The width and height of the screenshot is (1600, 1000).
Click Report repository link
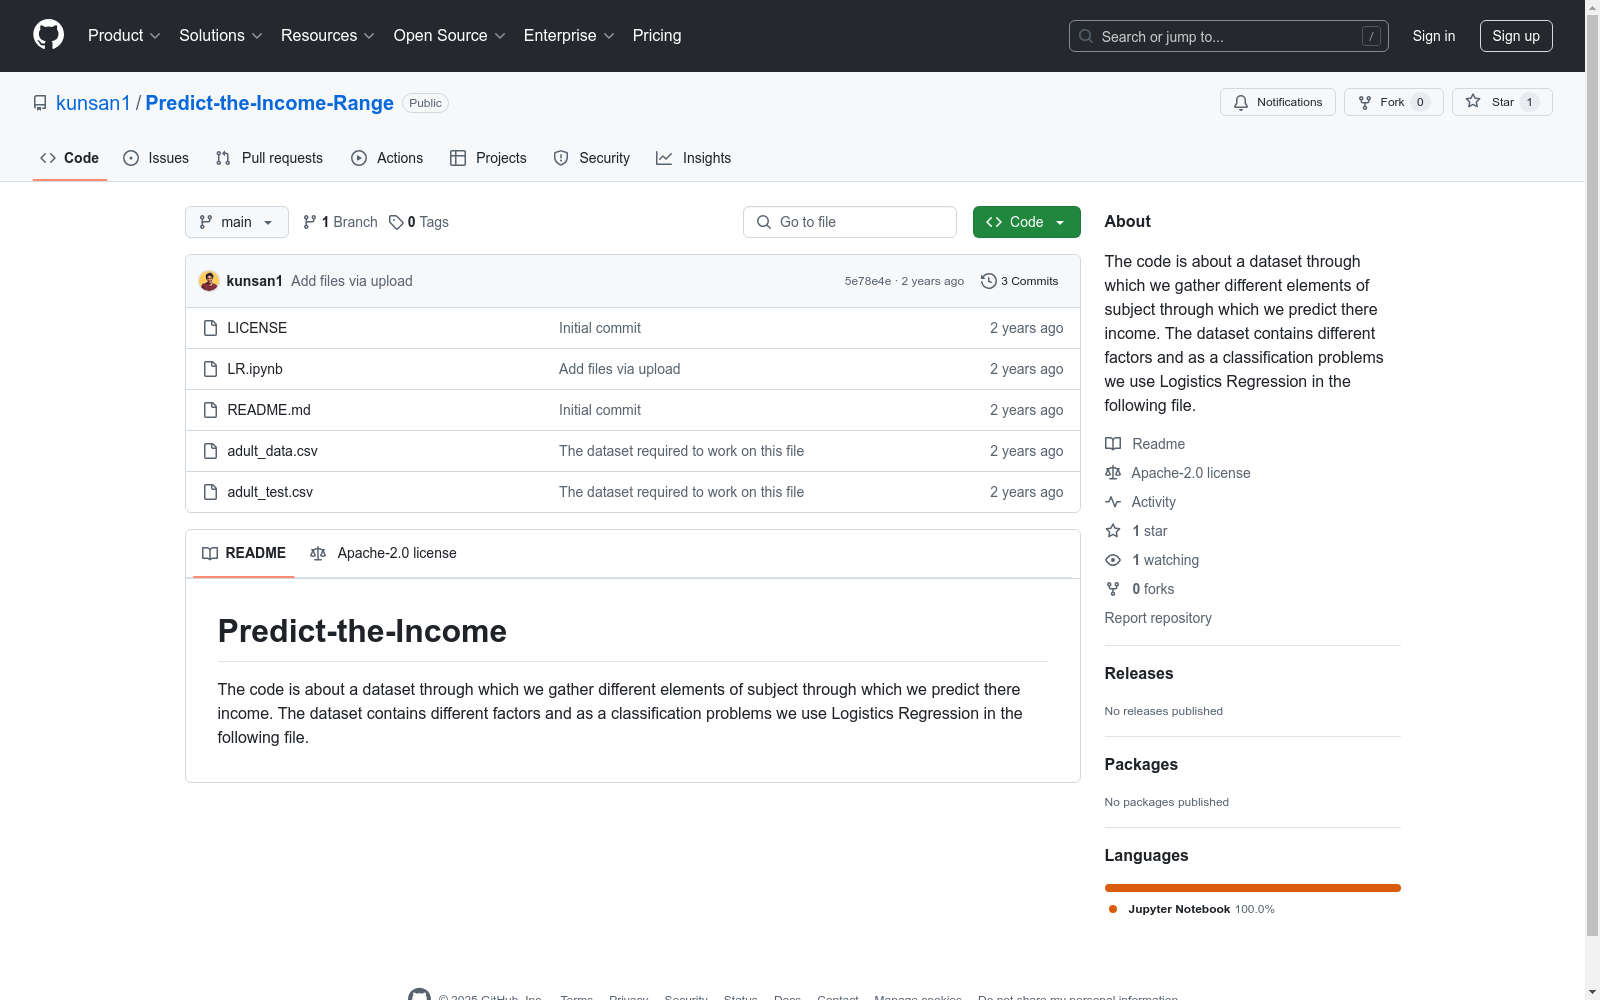[x=1158, y=618]
